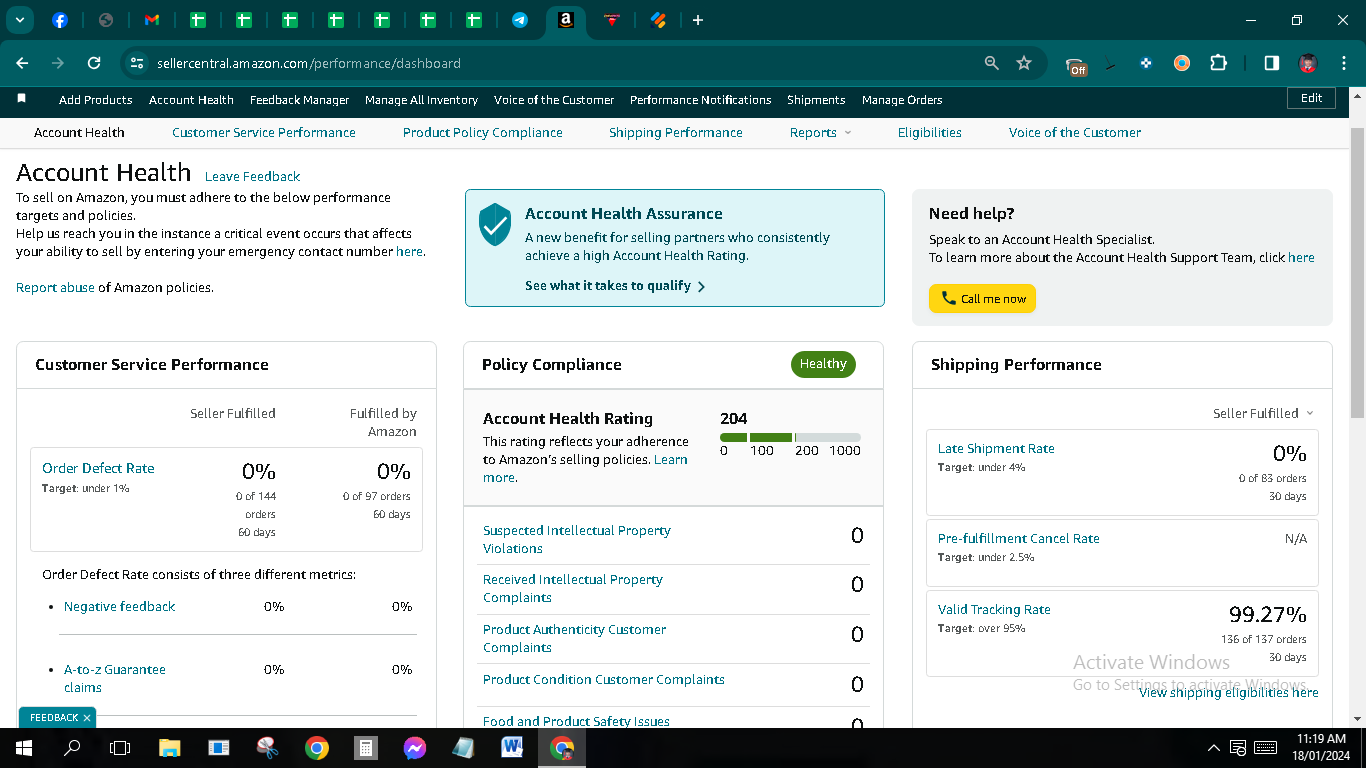Open Feedback Manager in the top bar
This screenshot has height=768, width=1366.
point(300,100)
